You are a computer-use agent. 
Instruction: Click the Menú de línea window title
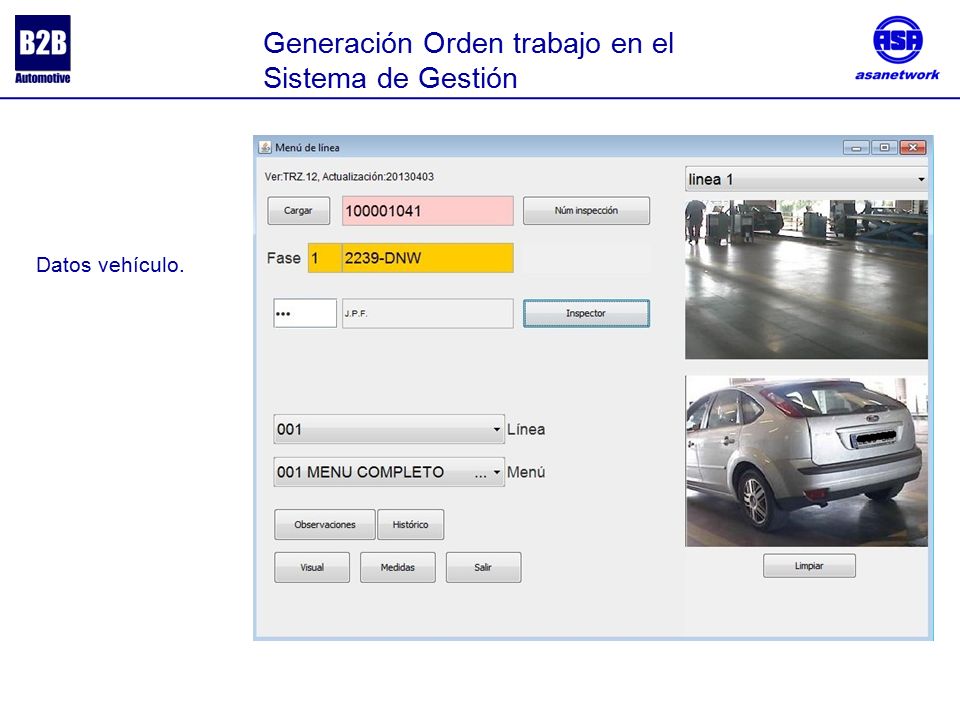(307, 148)
